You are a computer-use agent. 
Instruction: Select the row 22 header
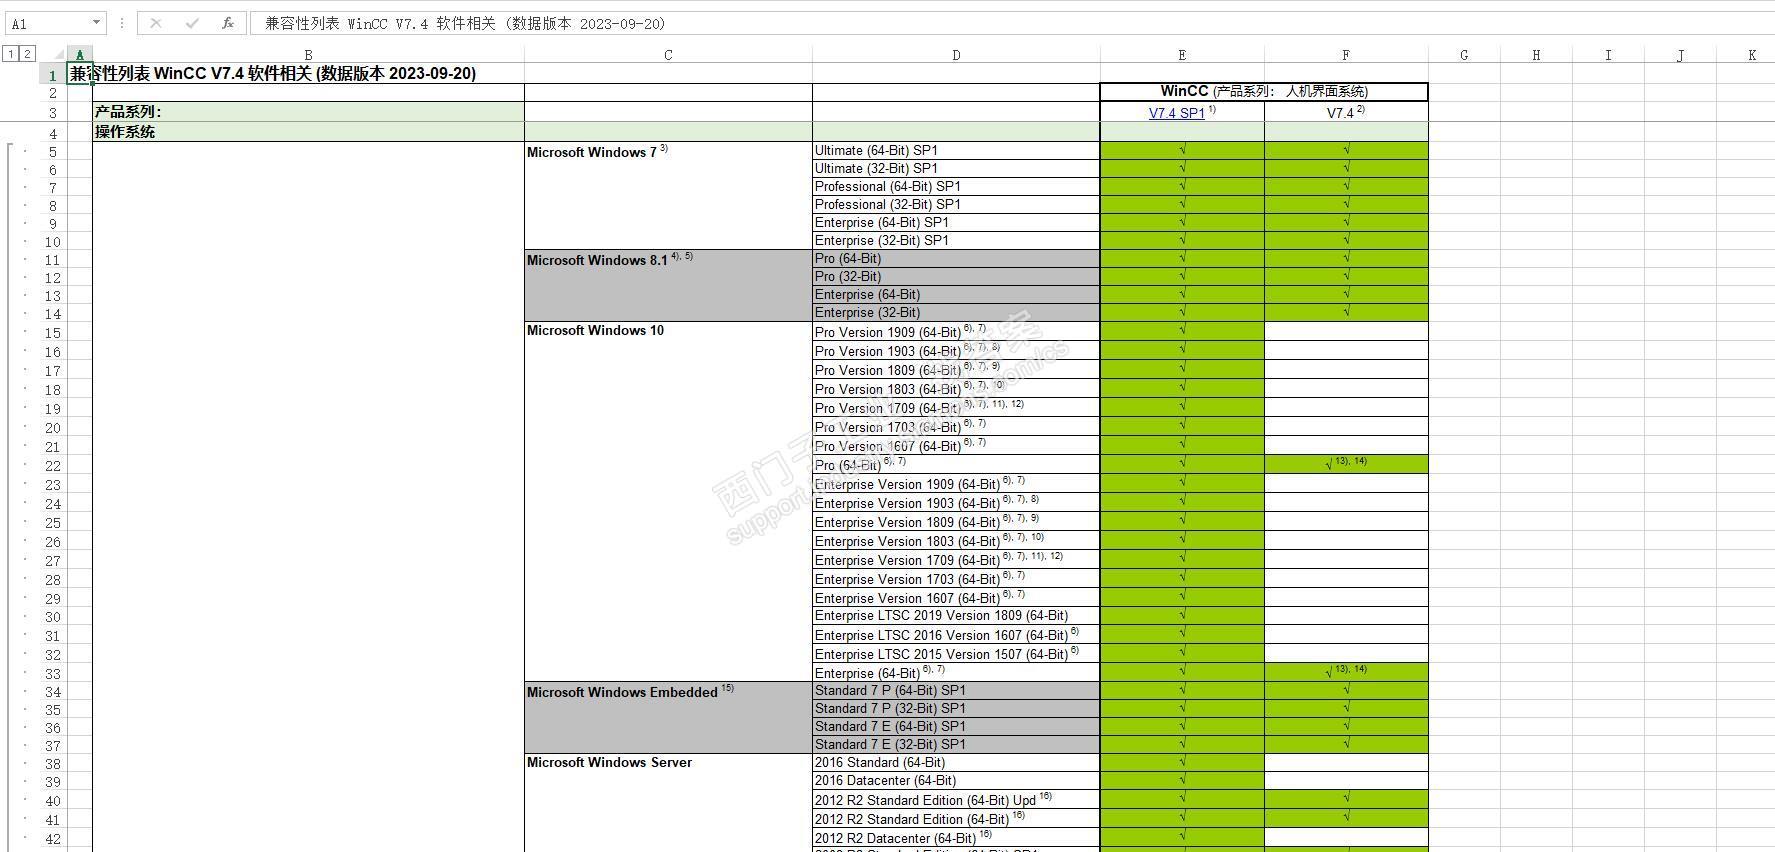coord(53,465)
